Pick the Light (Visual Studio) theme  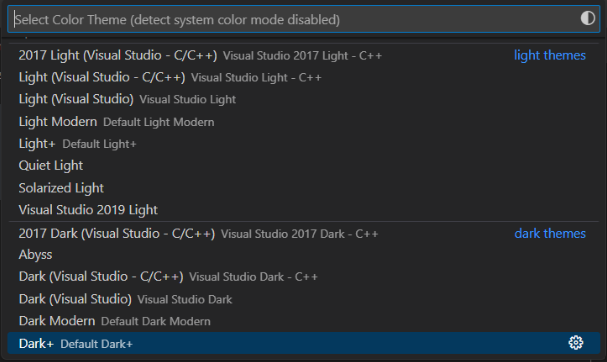tap(304, 99)
